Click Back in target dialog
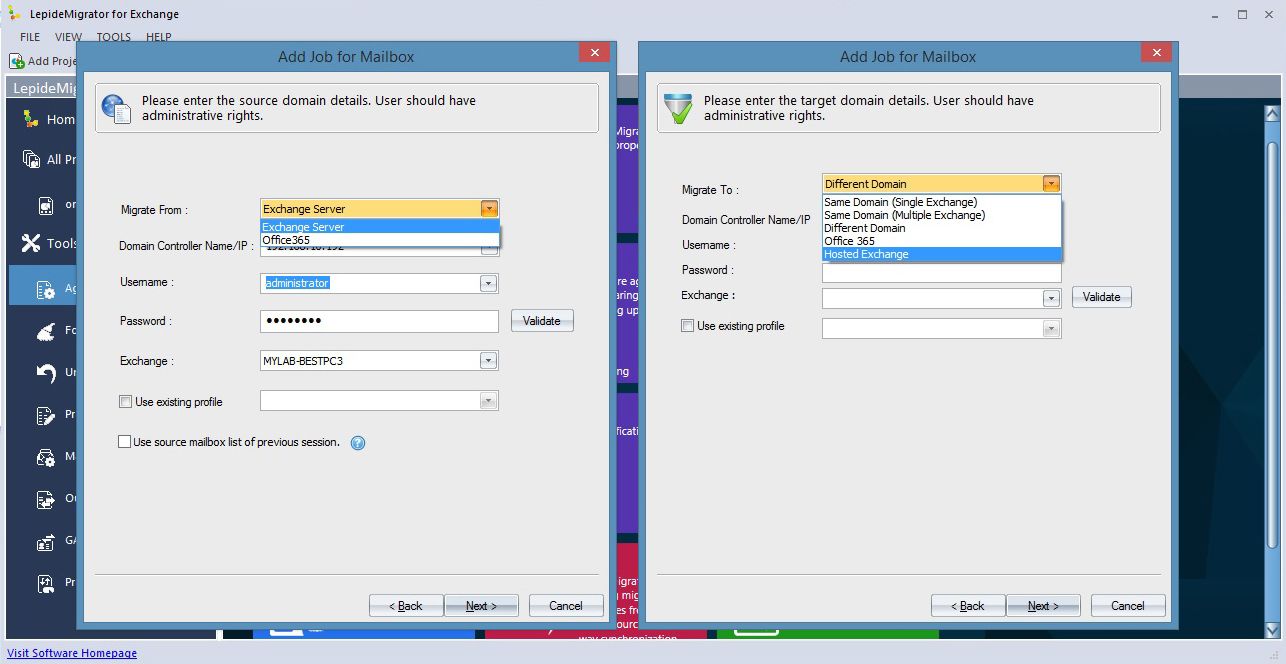This screenshot has height=664, width=1286. [x=968, y=606]
